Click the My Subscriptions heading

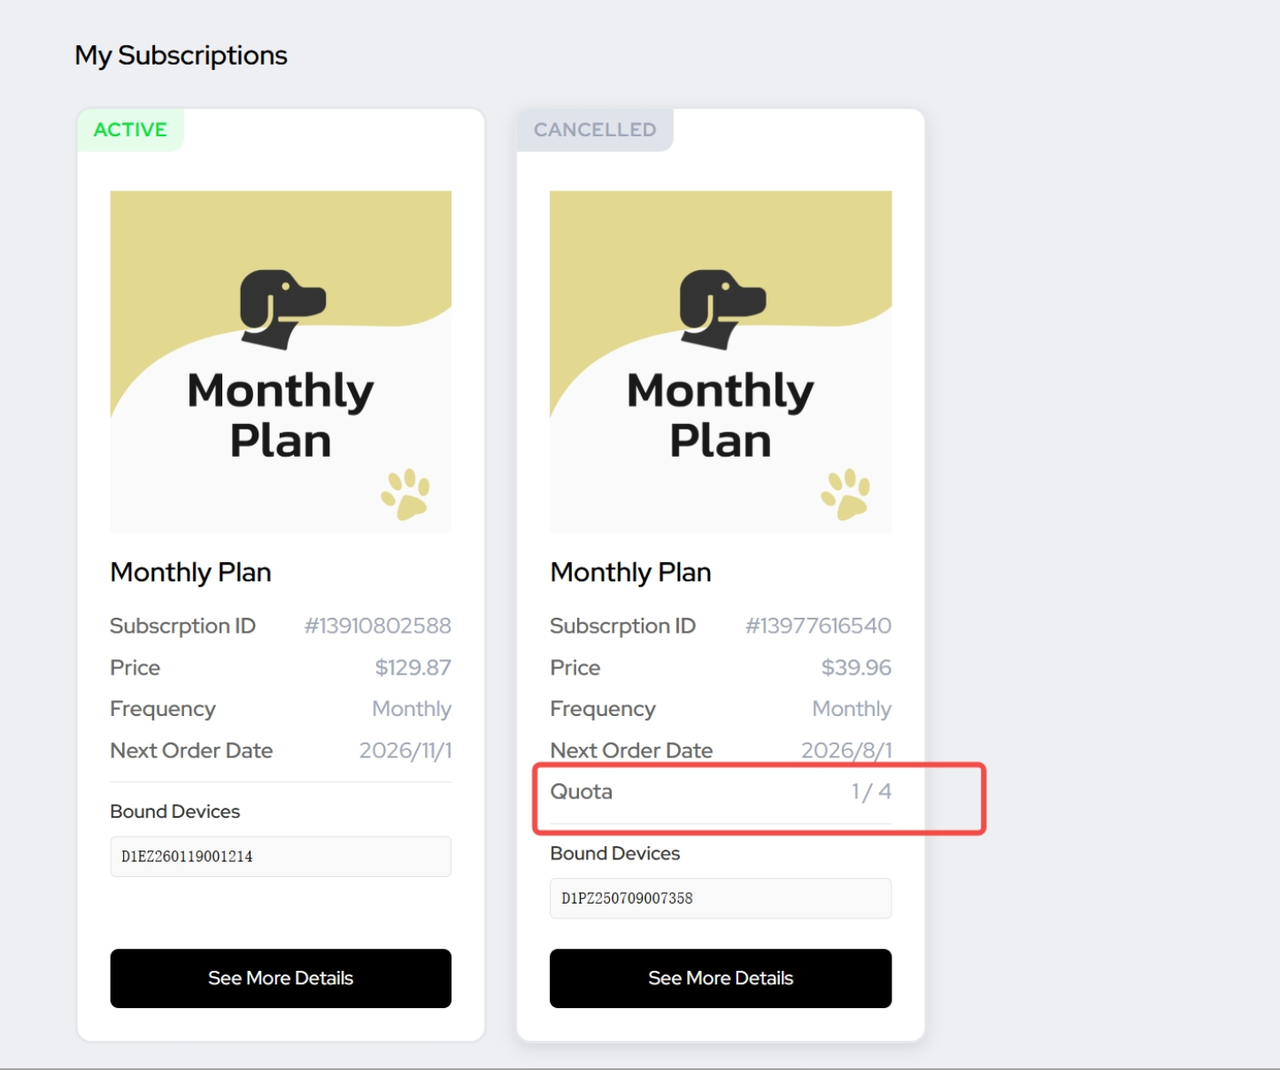[181, 55]
